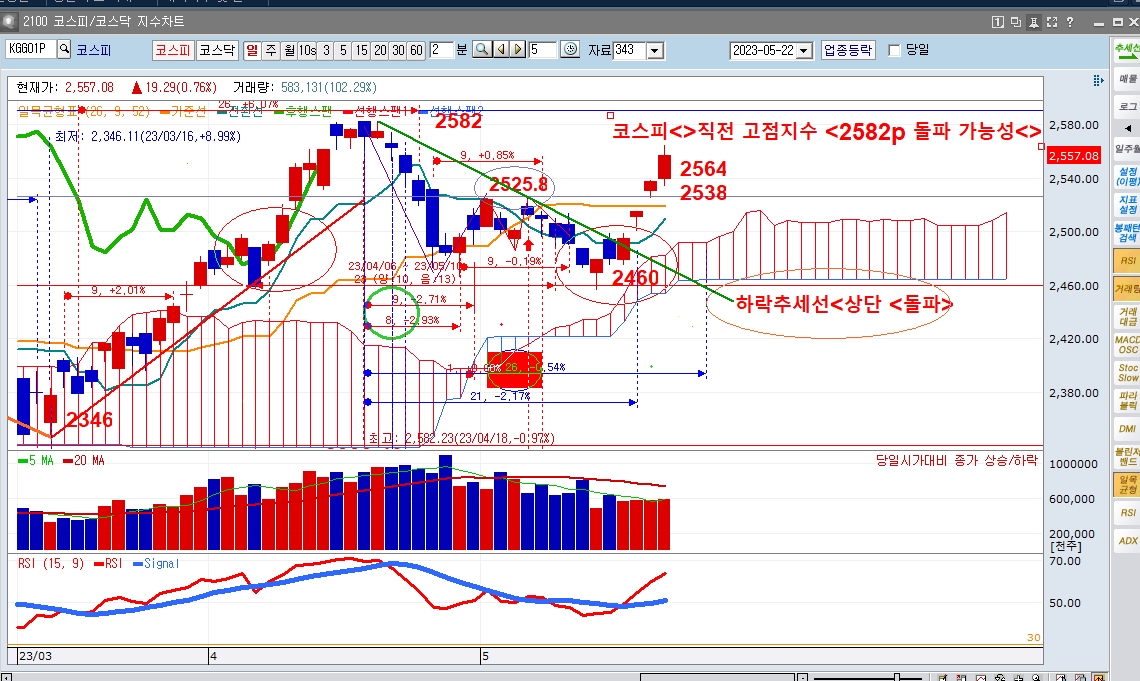The height and width of the screenshot is (681, 1140).
Task: Click the 일목균형표 legend label
Action: coord(47,111)
